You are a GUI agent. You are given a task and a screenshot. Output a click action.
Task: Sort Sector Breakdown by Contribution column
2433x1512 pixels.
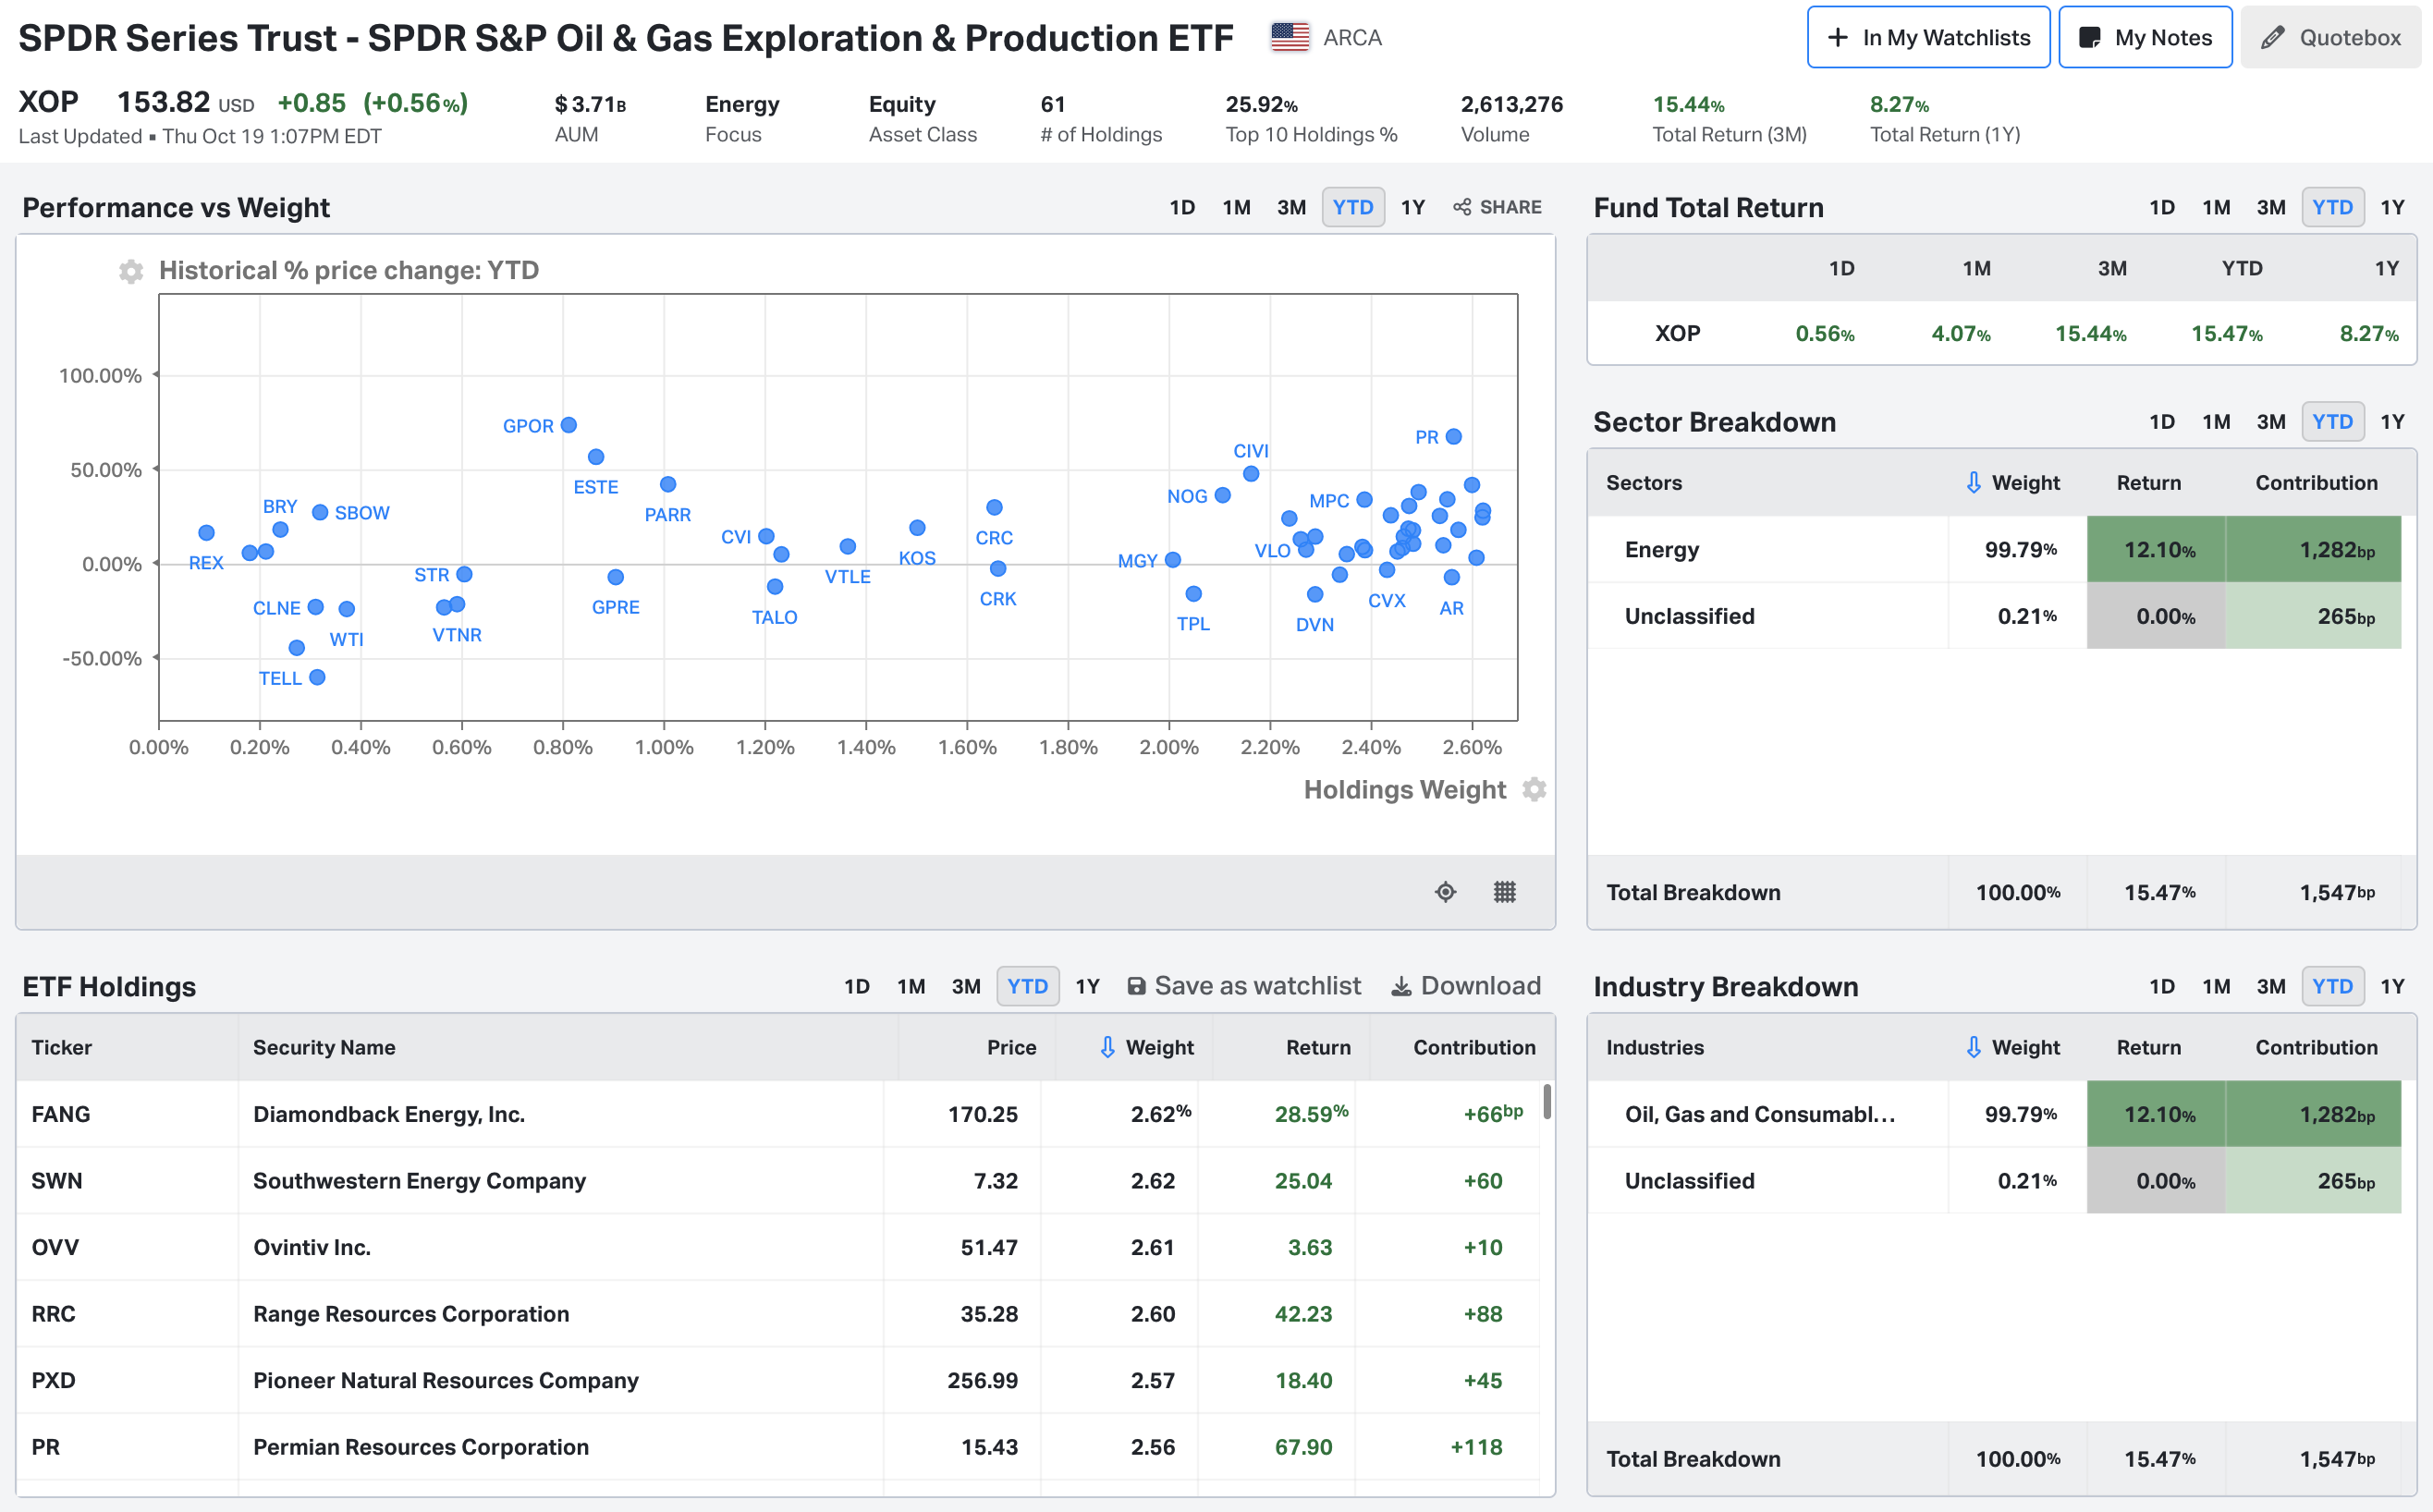coord(2316,483)
